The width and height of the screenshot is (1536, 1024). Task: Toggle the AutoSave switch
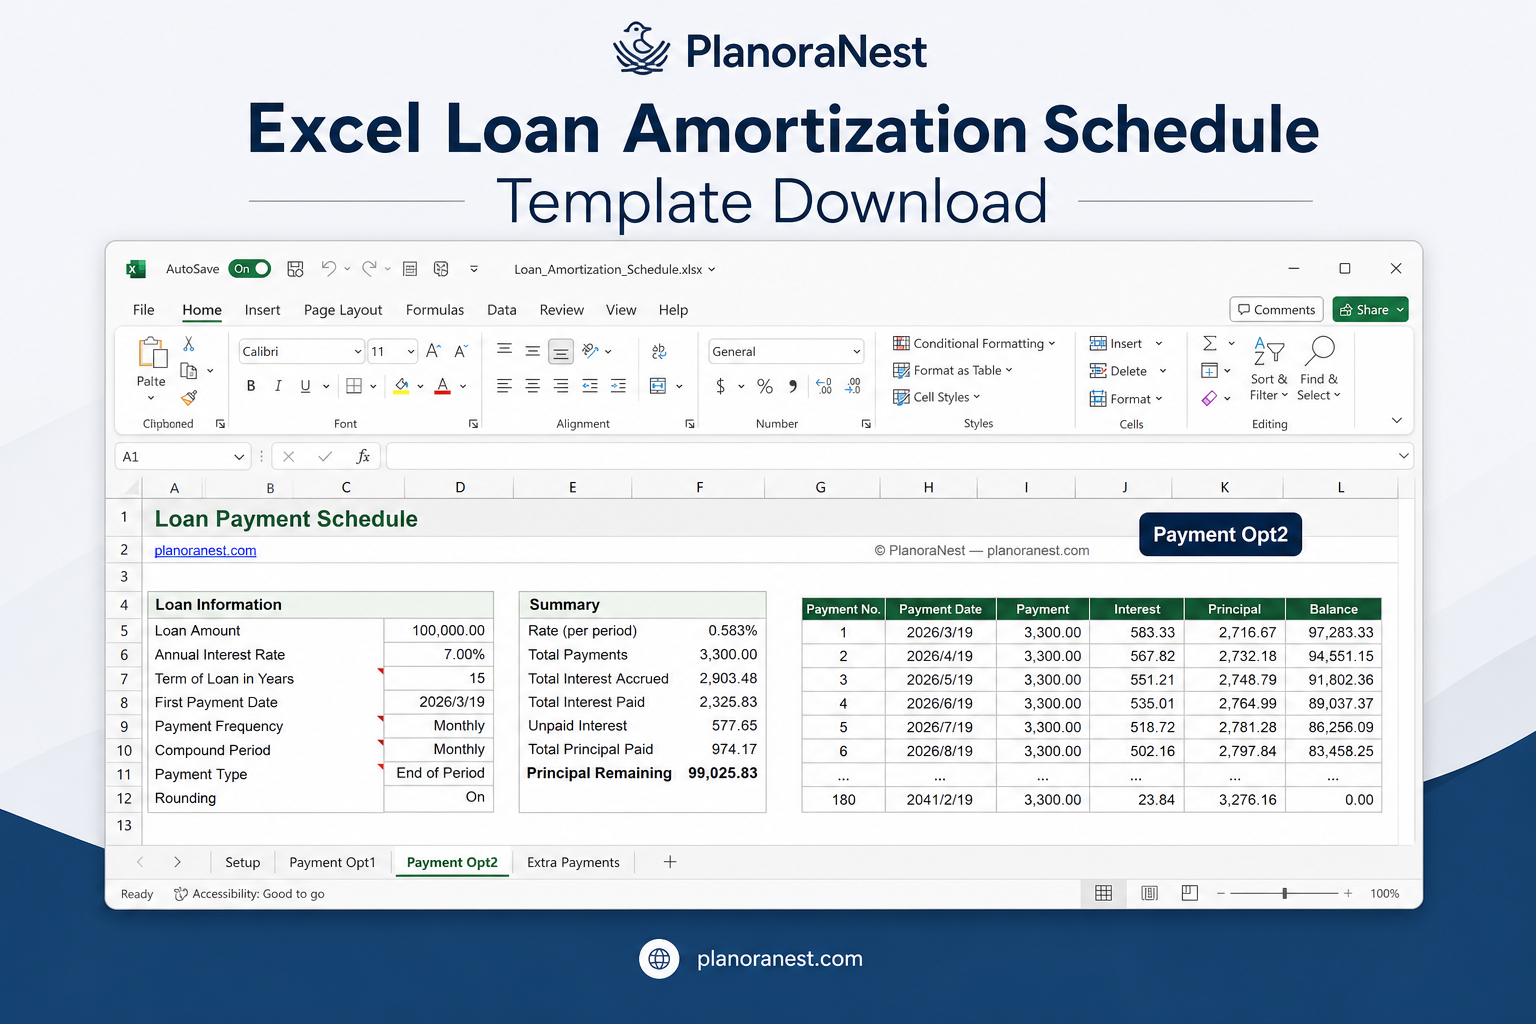point(250,269)
